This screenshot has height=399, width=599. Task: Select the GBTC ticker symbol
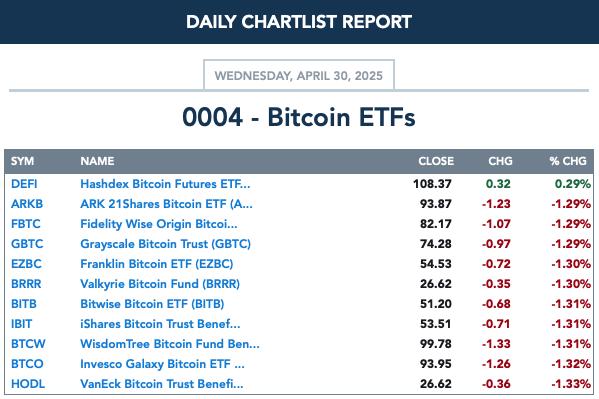point(27,243)
